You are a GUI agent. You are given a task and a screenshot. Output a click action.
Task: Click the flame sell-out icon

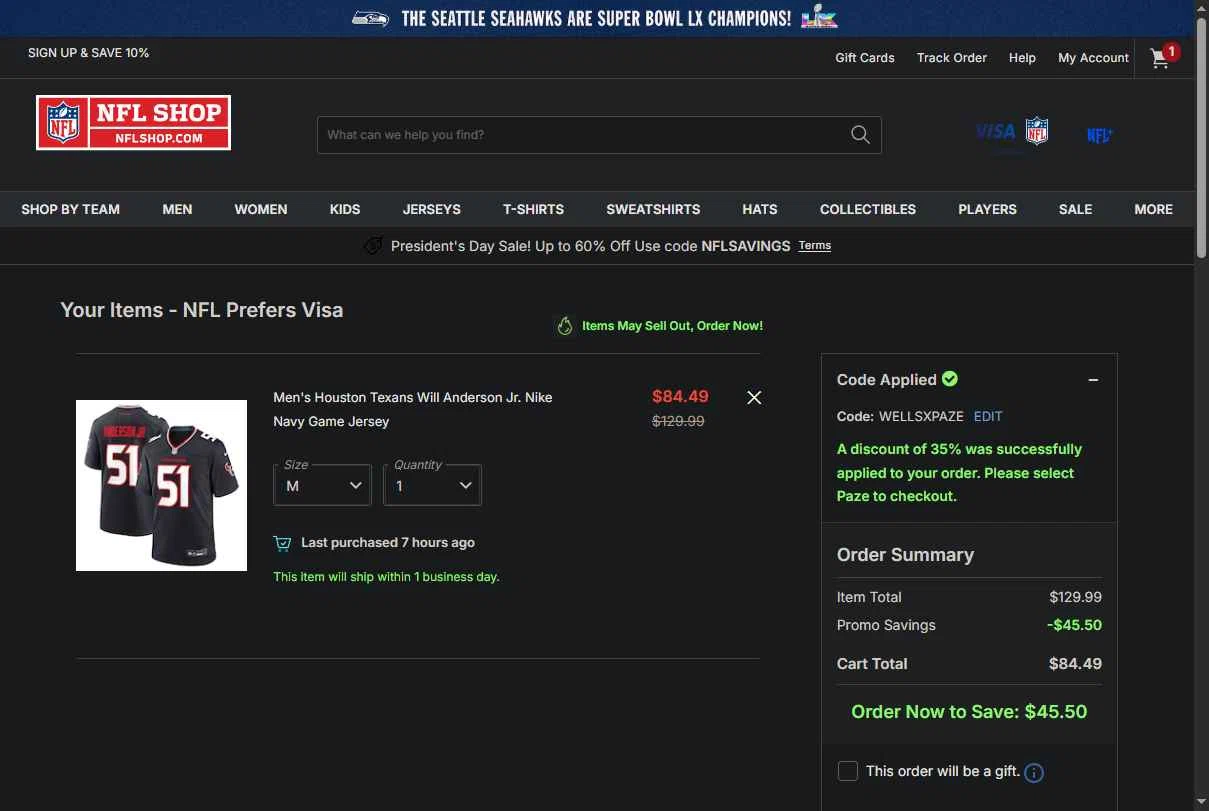click(x=565, y=326)
